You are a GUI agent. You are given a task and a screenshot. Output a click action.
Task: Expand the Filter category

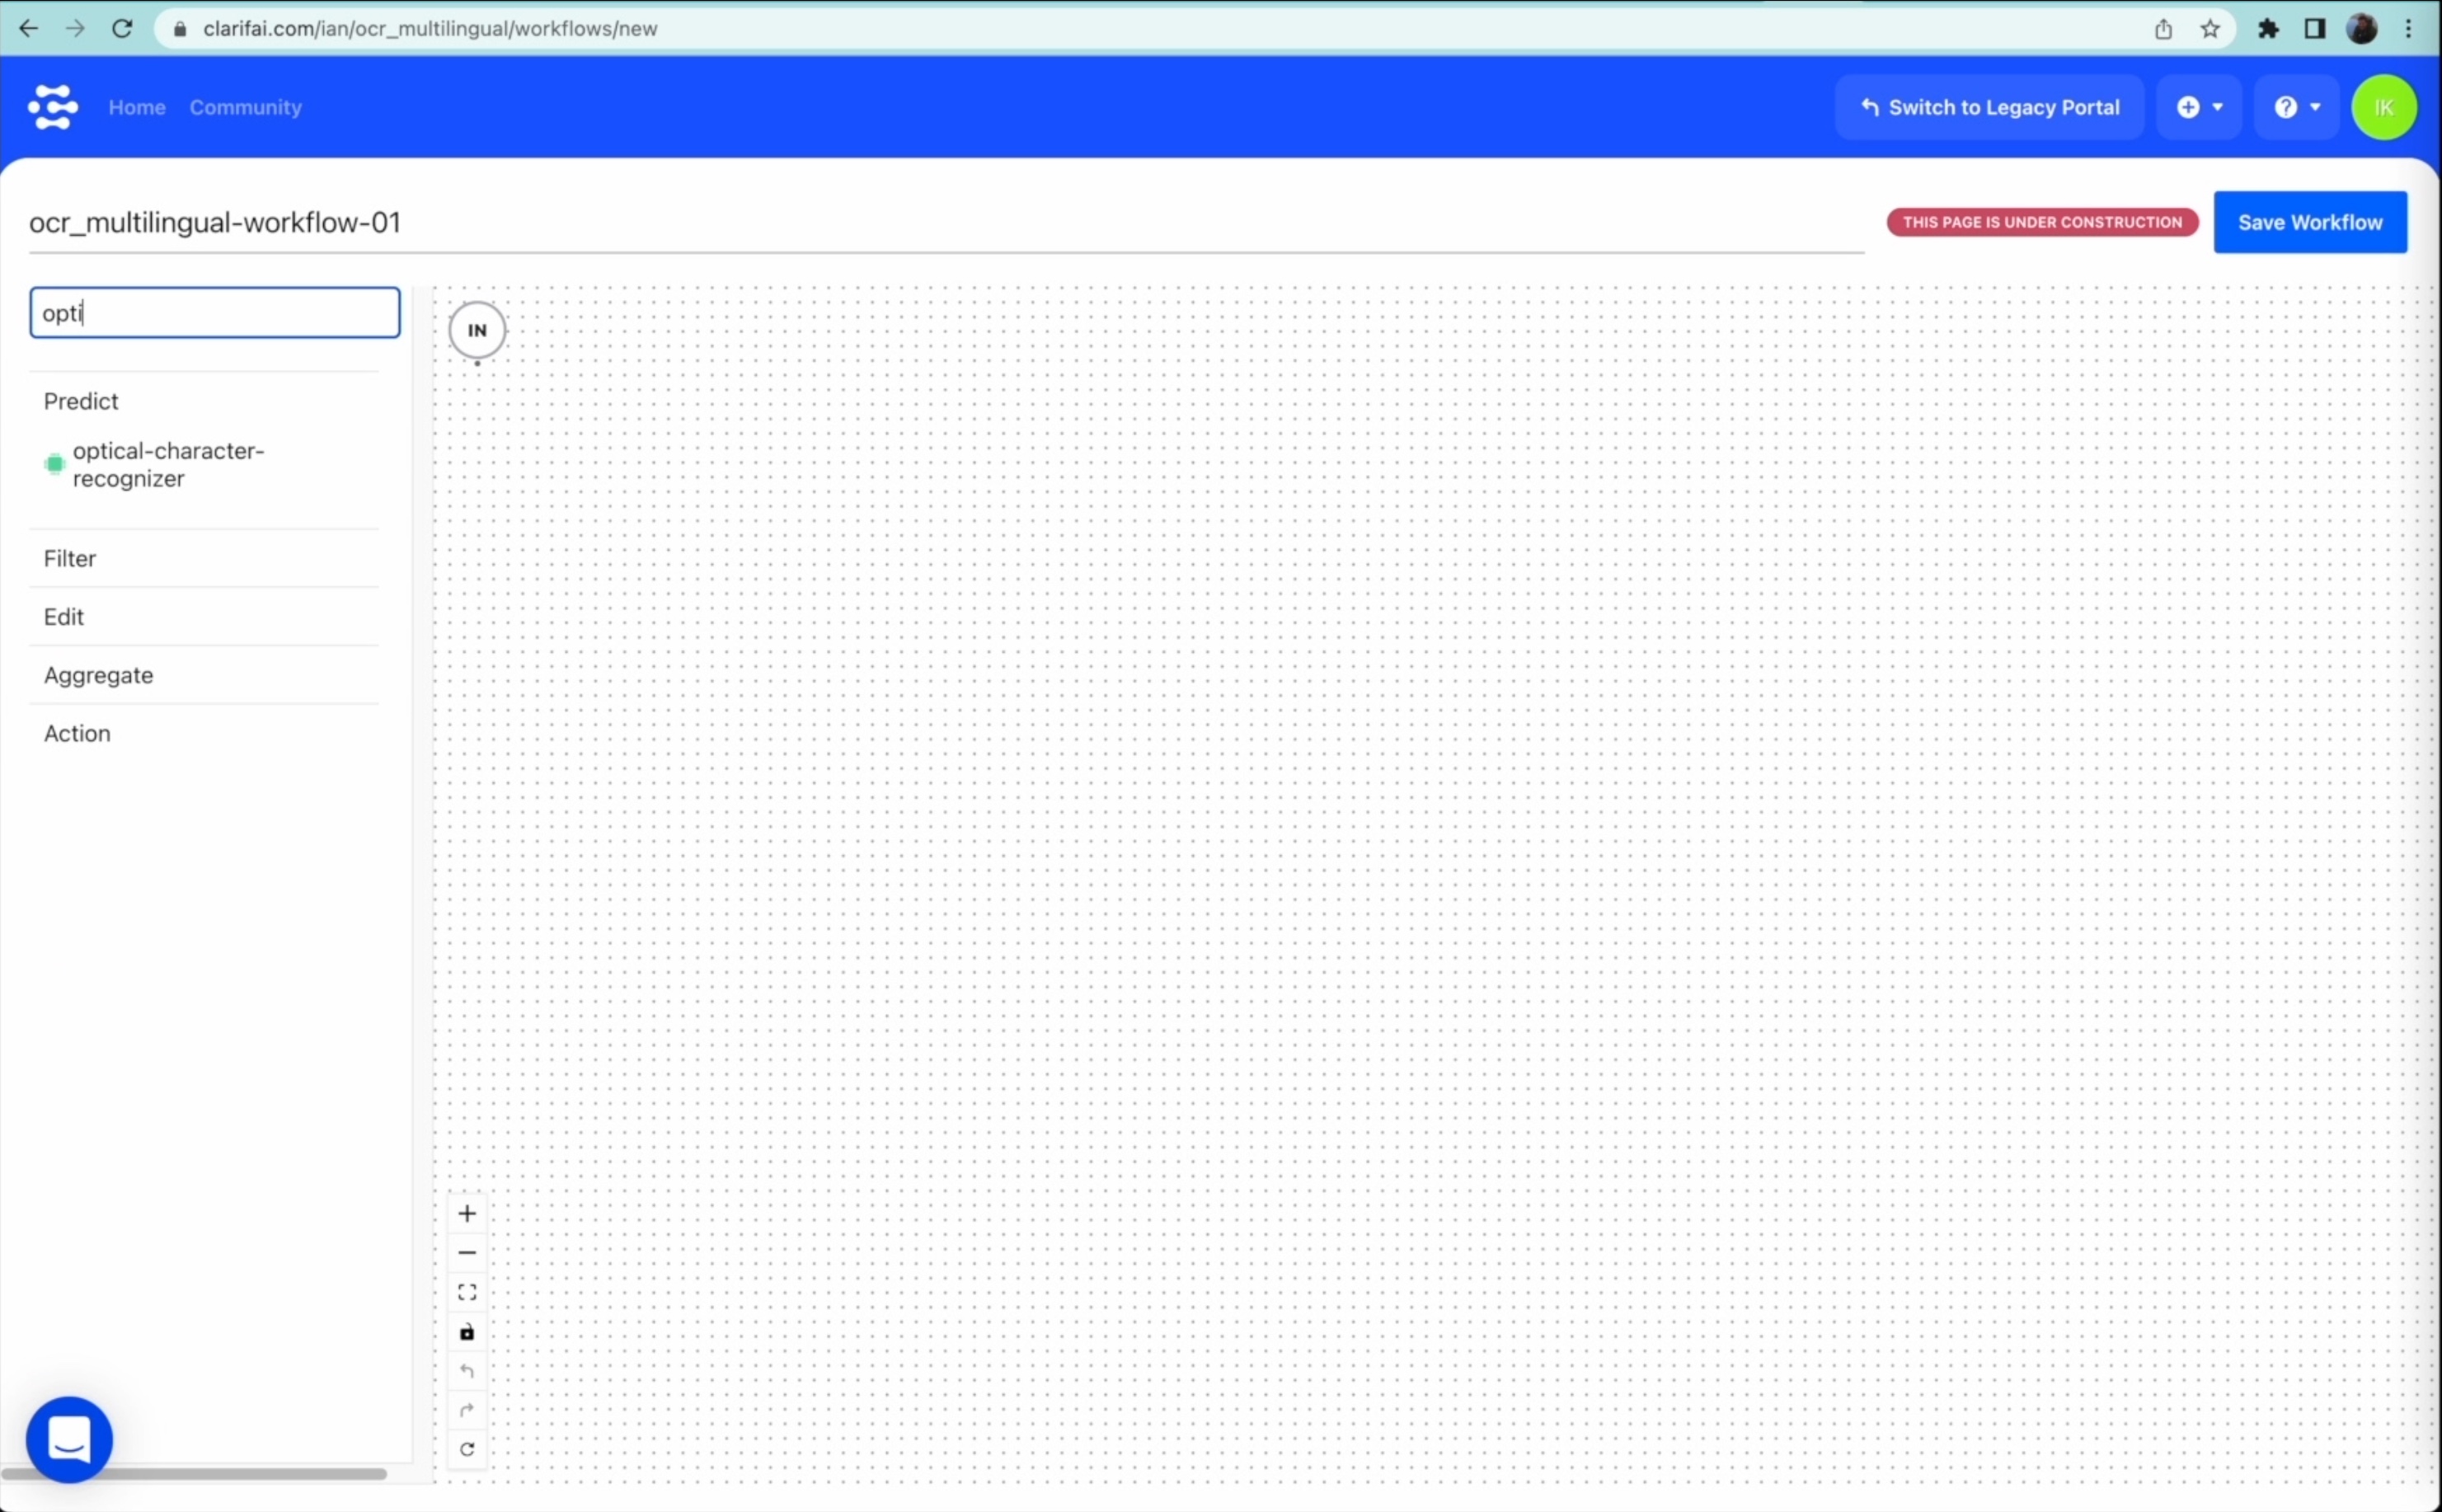70,558
